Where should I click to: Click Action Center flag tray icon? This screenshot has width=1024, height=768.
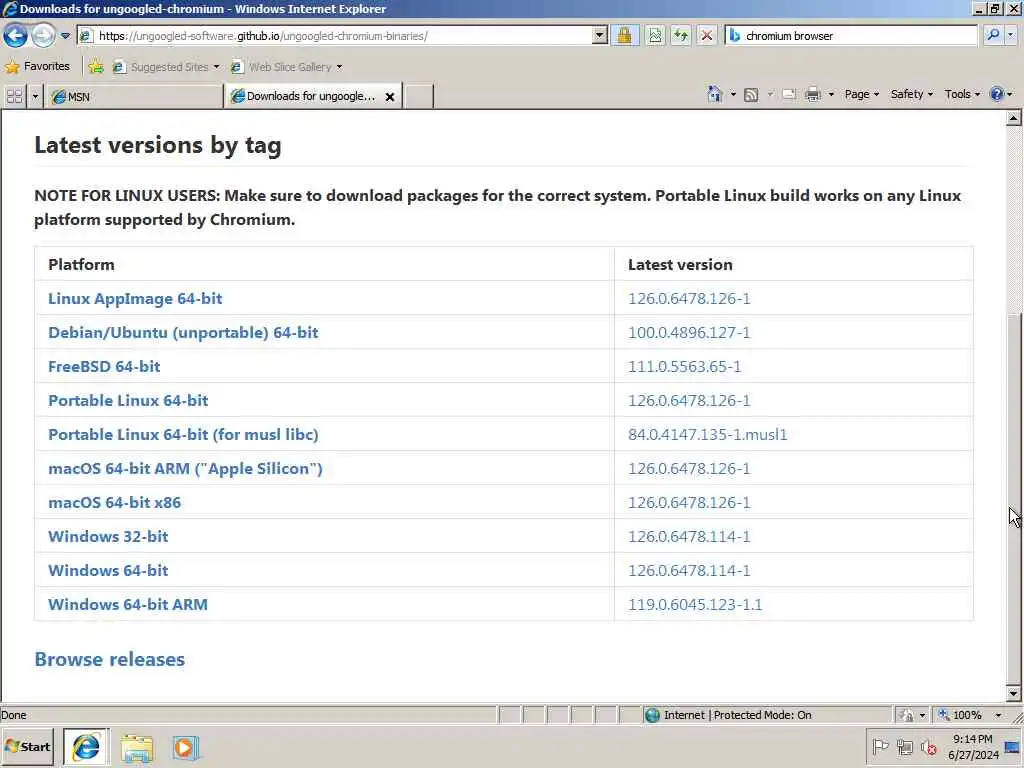click(880, 746)
